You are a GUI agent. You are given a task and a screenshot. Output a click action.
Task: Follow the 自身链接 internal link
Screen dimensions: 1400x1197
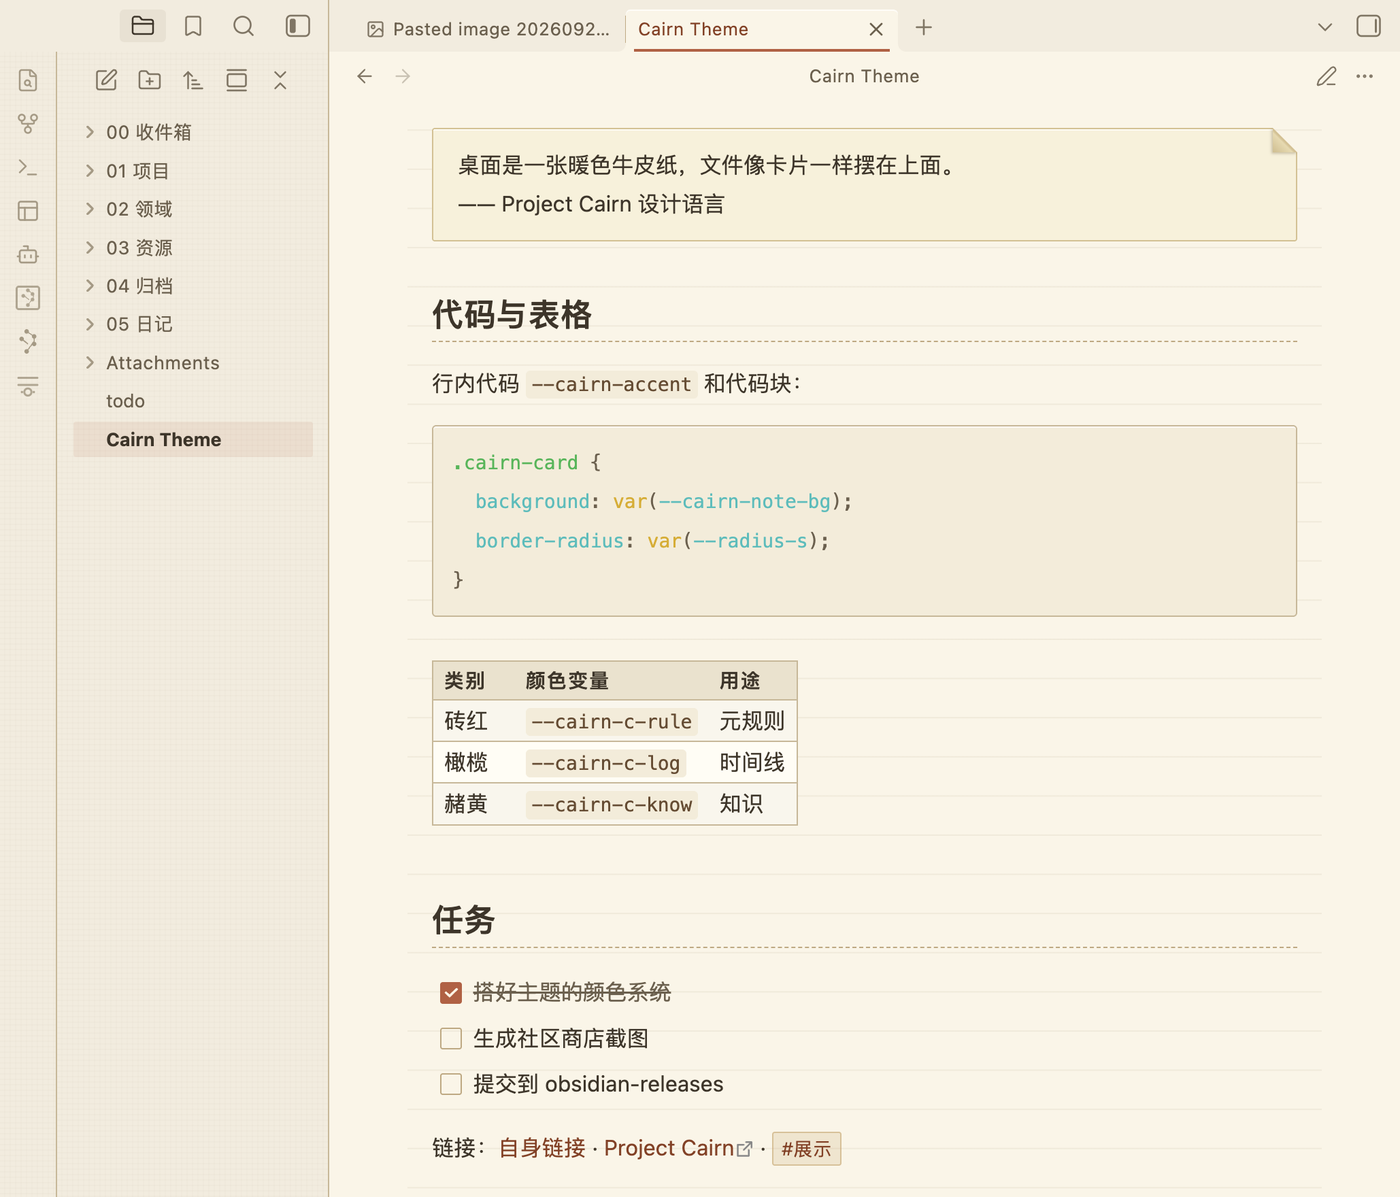tap(542, 1148)
